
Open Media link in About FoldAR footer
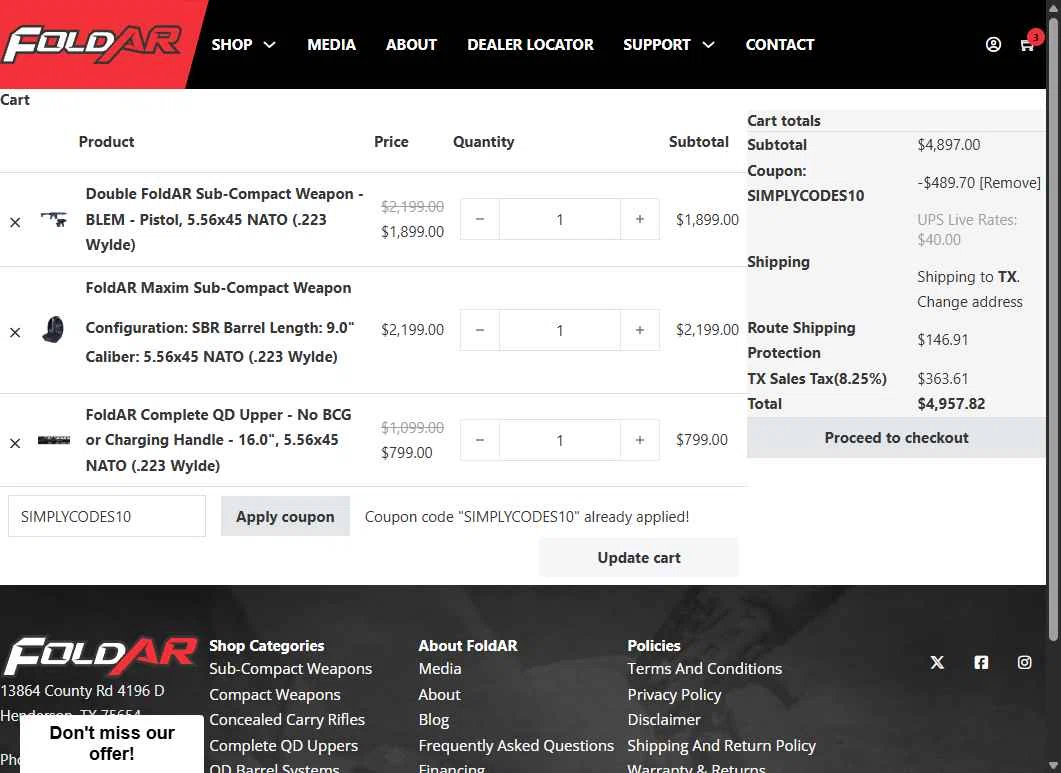(440, 669)
